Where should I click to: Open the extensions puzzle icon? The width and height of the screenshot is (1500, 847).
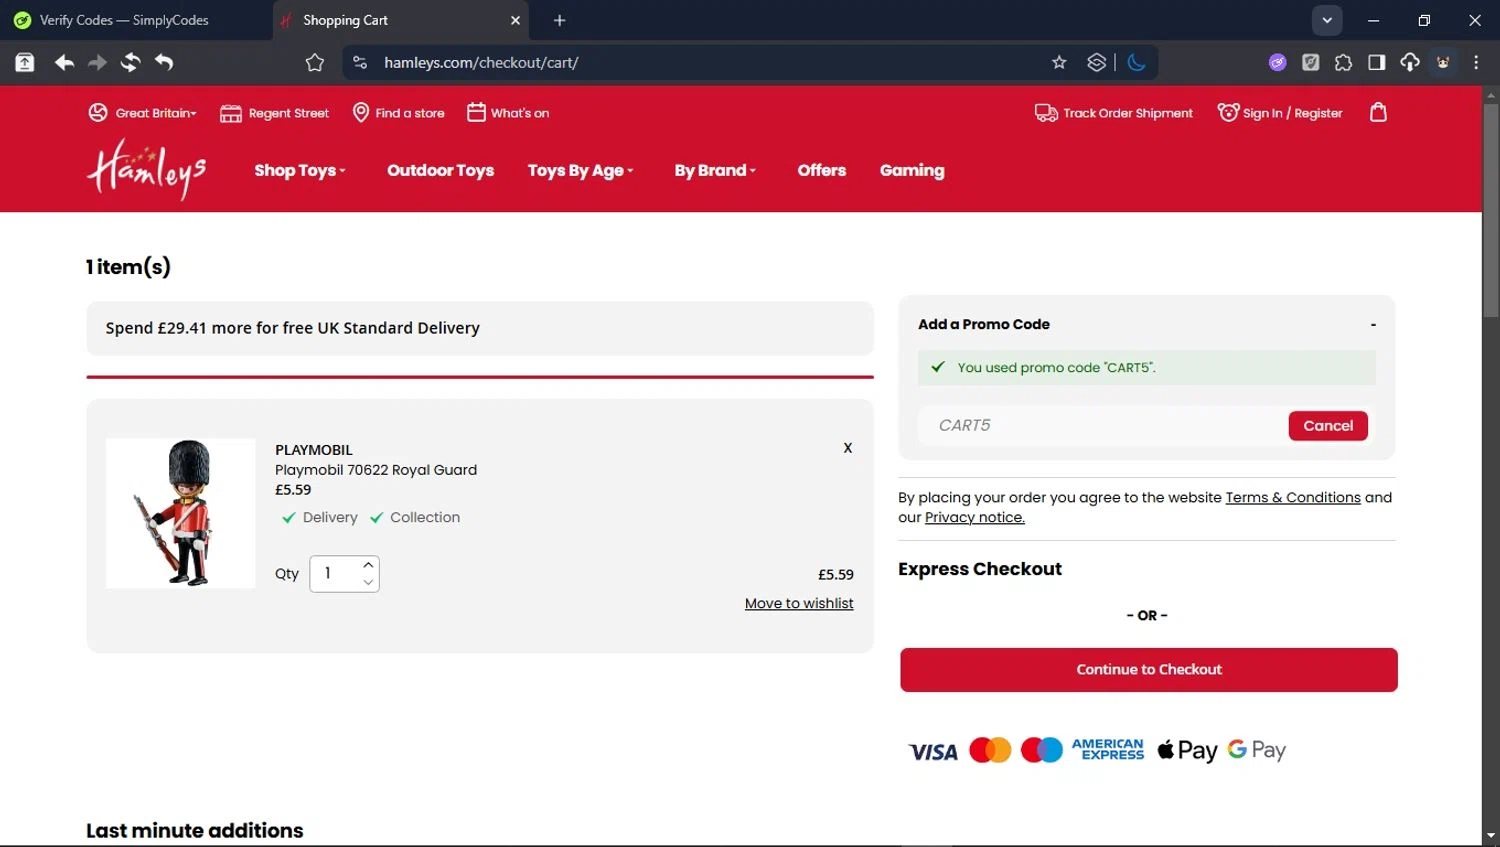click(x=1343, y=62)
